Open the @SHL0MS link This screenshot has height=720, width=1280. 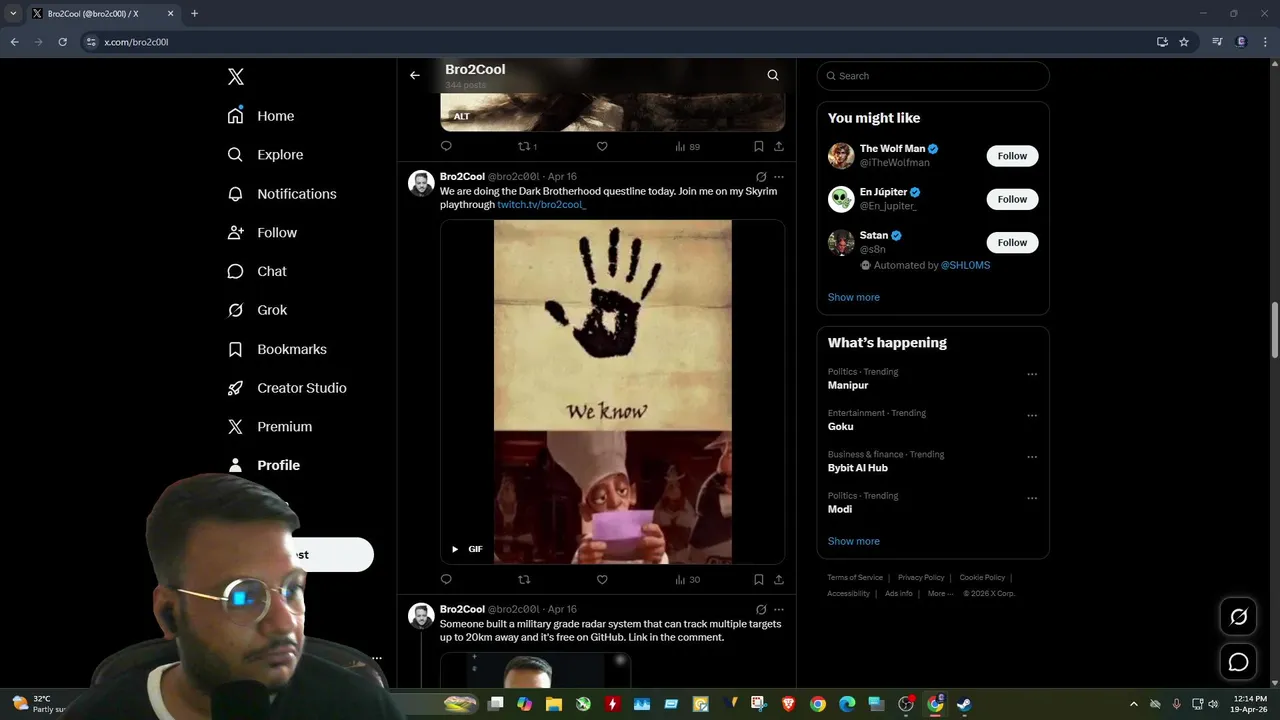click(965, 265)
